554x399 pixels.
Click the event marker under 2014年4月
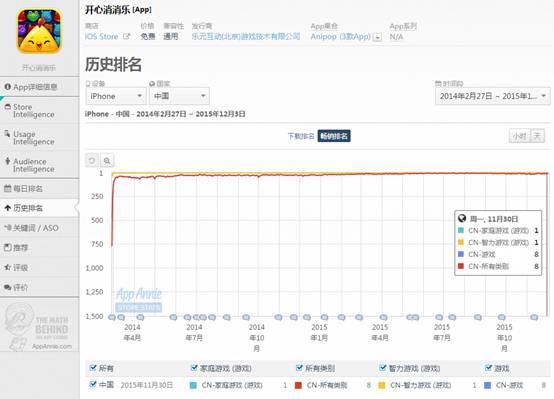(140, 317)
